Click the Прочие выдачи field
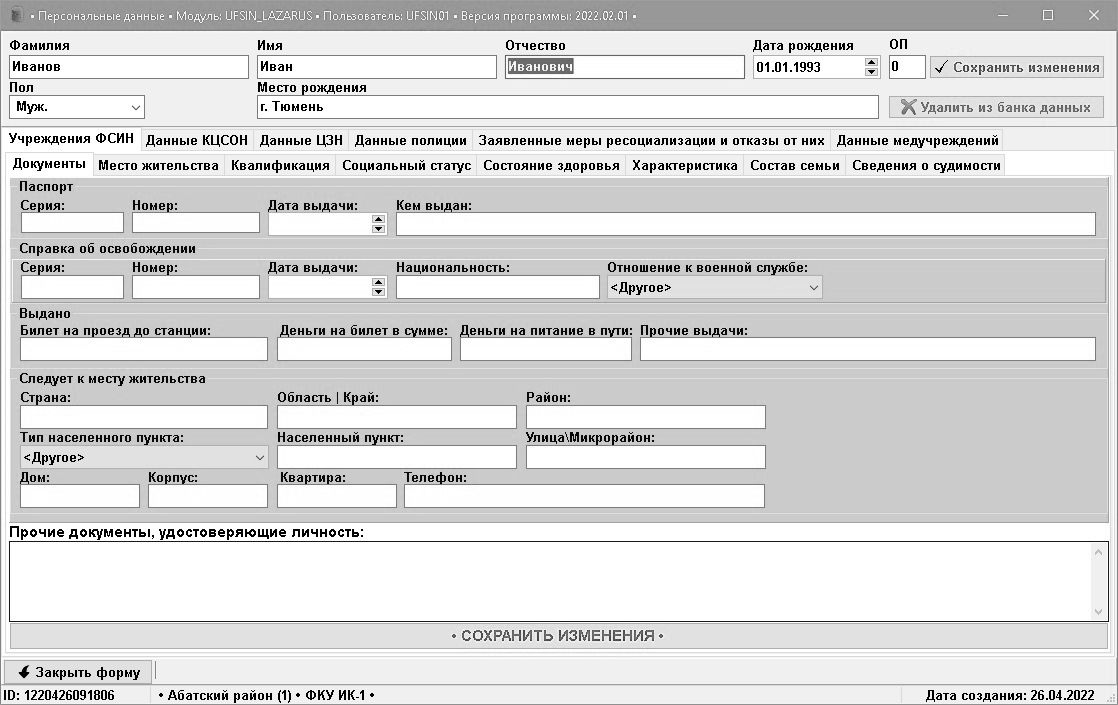Viewport: 1118px width, 705px height. tap(868, 349)
